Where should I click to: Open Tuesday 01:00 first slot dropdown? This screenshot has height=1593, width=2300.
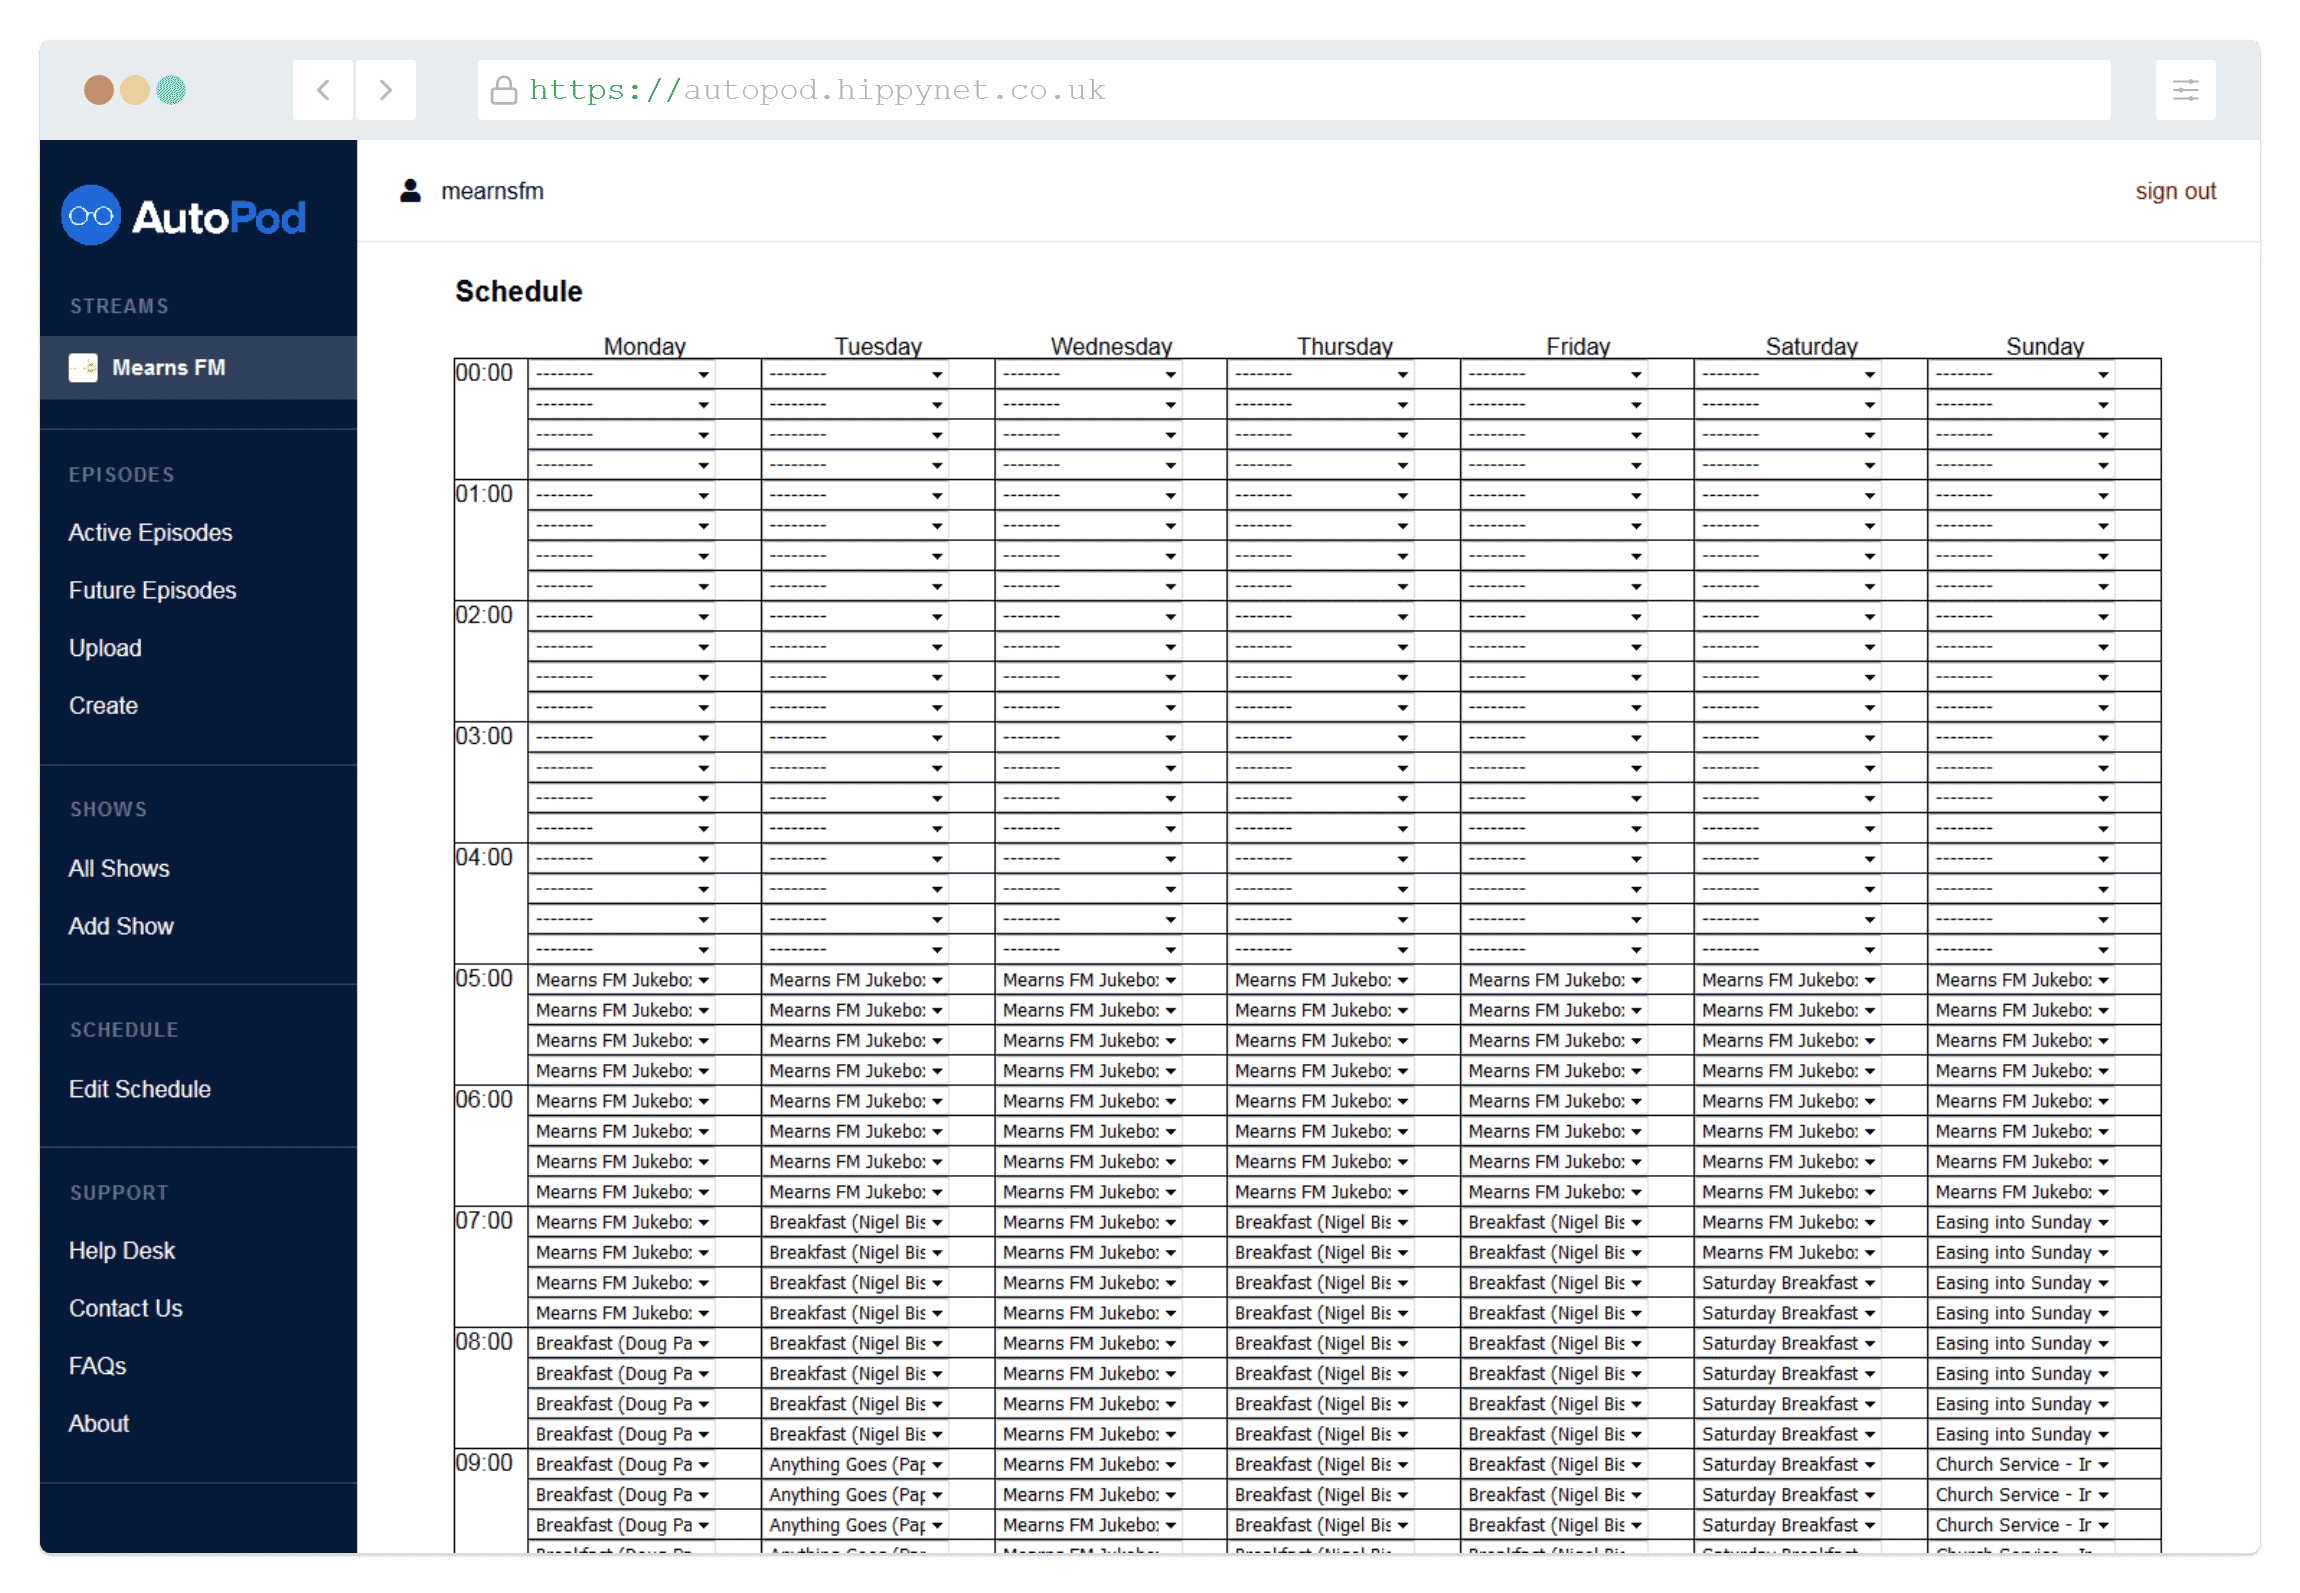click(855, 495)
